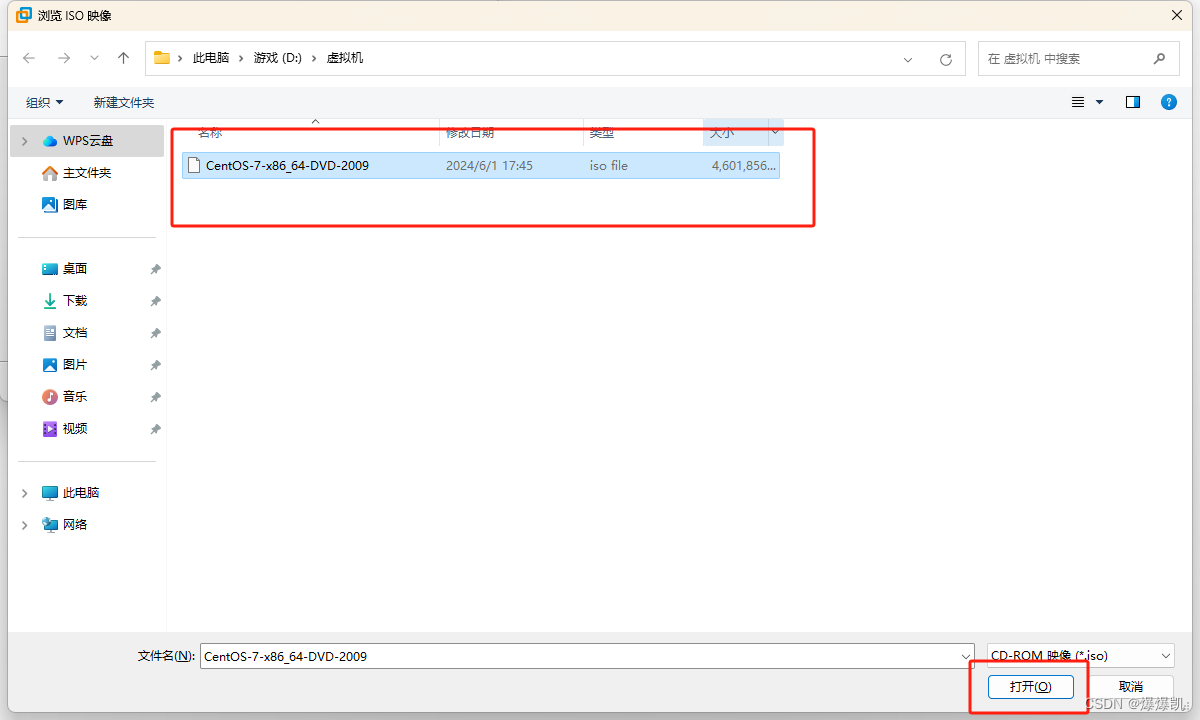Viewport: 1200px width, 720px height.
Task: Expand the 此电脑 tree node
Action: (x=25, y=493)
